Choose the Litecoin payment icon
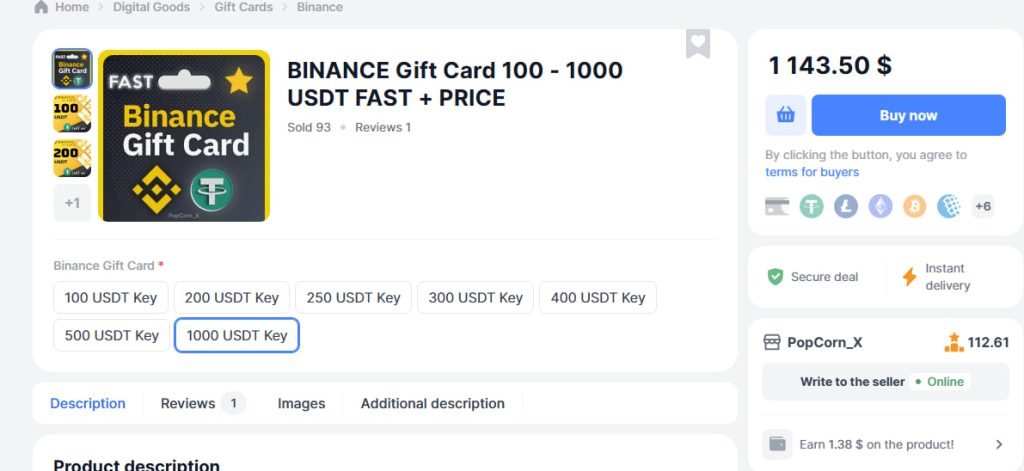 846,206
